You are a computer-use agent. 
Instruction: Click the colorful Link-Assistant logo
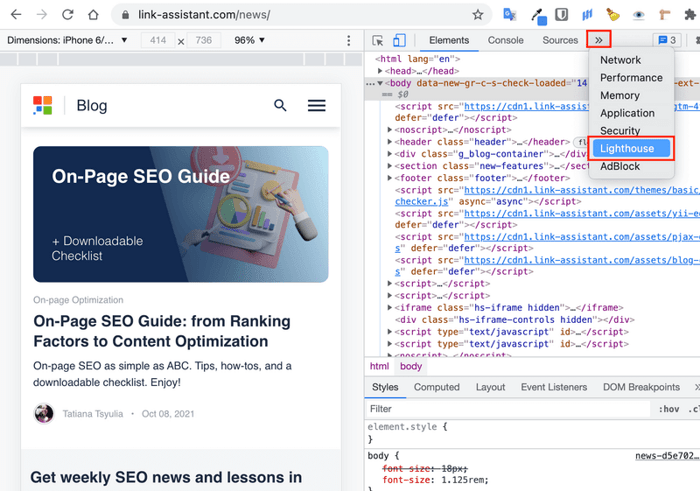click(43, 105)
